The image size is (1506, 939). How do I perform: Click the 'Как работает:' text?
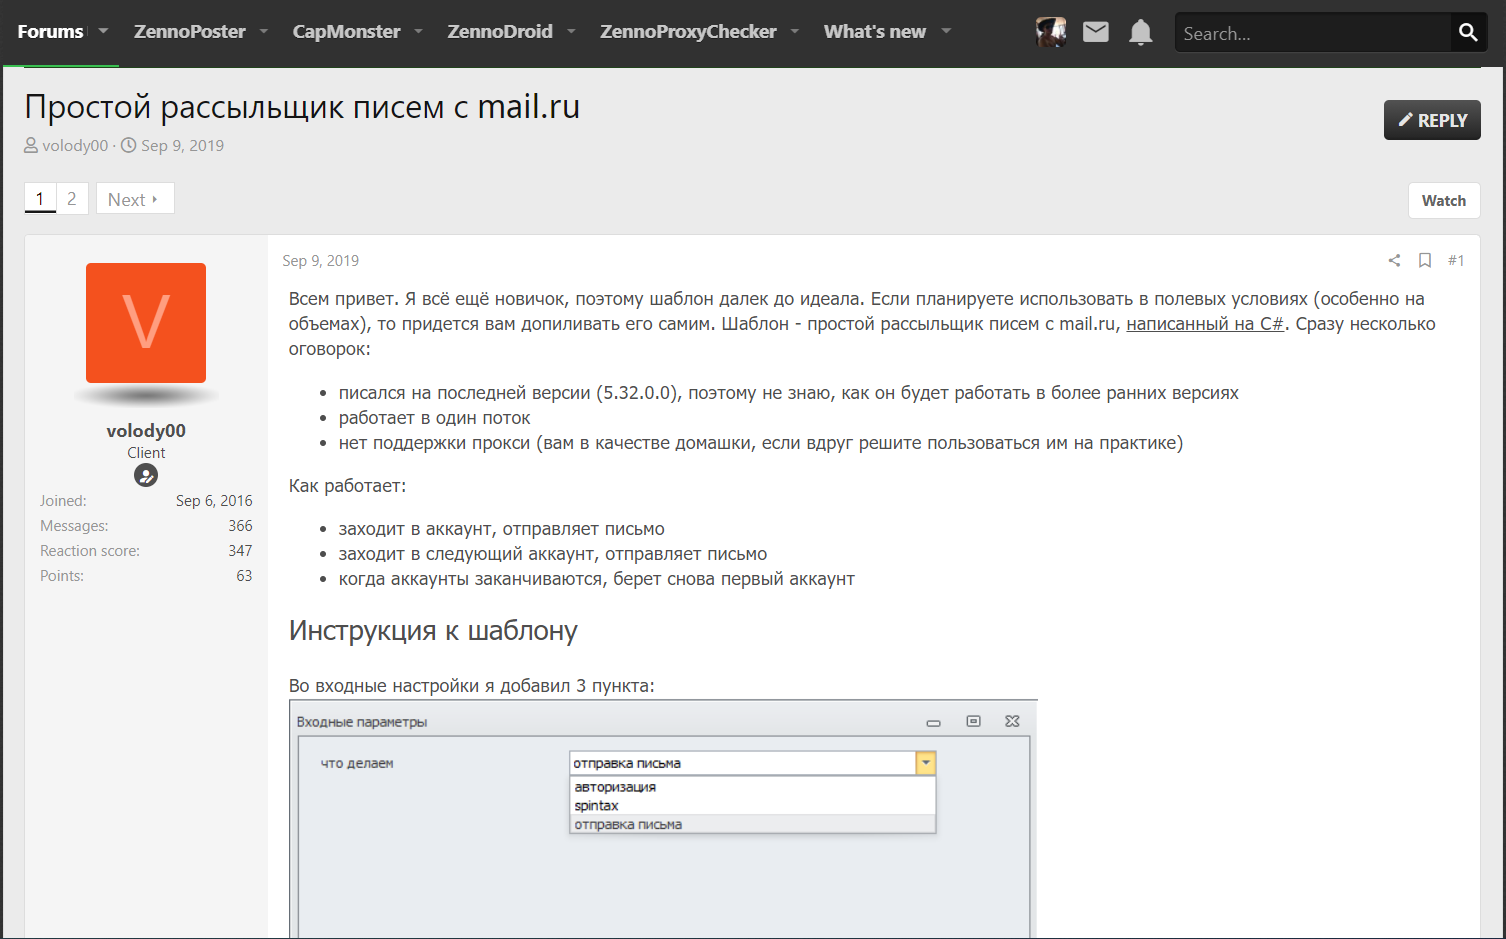(347, 486)
